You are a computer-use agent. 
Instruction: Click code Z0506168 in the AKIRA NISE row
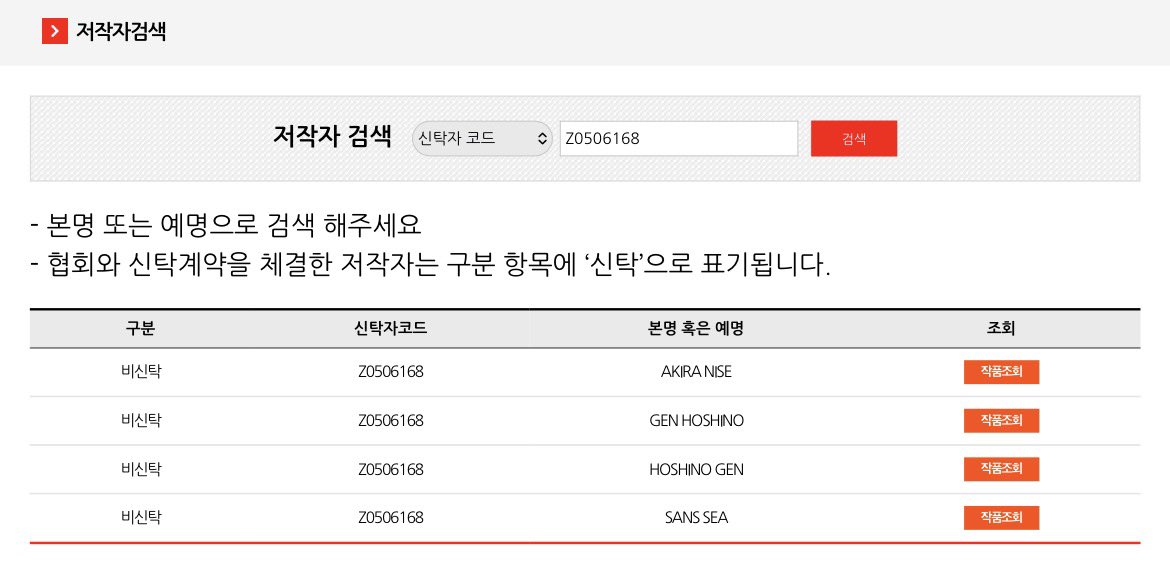tap(390, 372)
